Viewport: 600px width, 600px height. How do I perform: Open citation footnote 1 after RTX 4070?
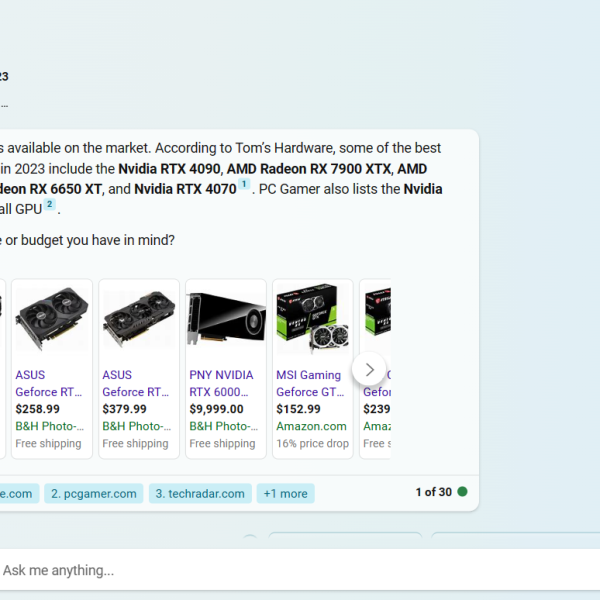tap(244, 184)
